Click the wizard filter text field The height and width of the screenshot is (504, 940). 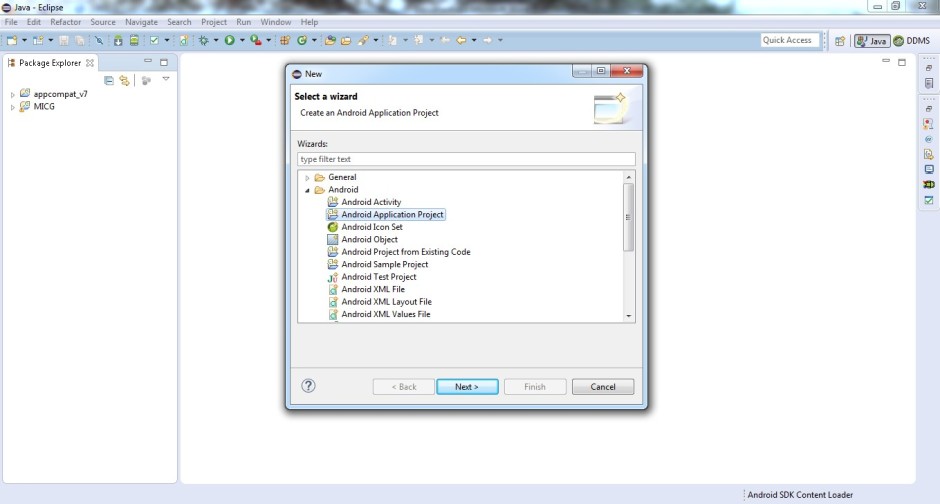click(466, 159)
